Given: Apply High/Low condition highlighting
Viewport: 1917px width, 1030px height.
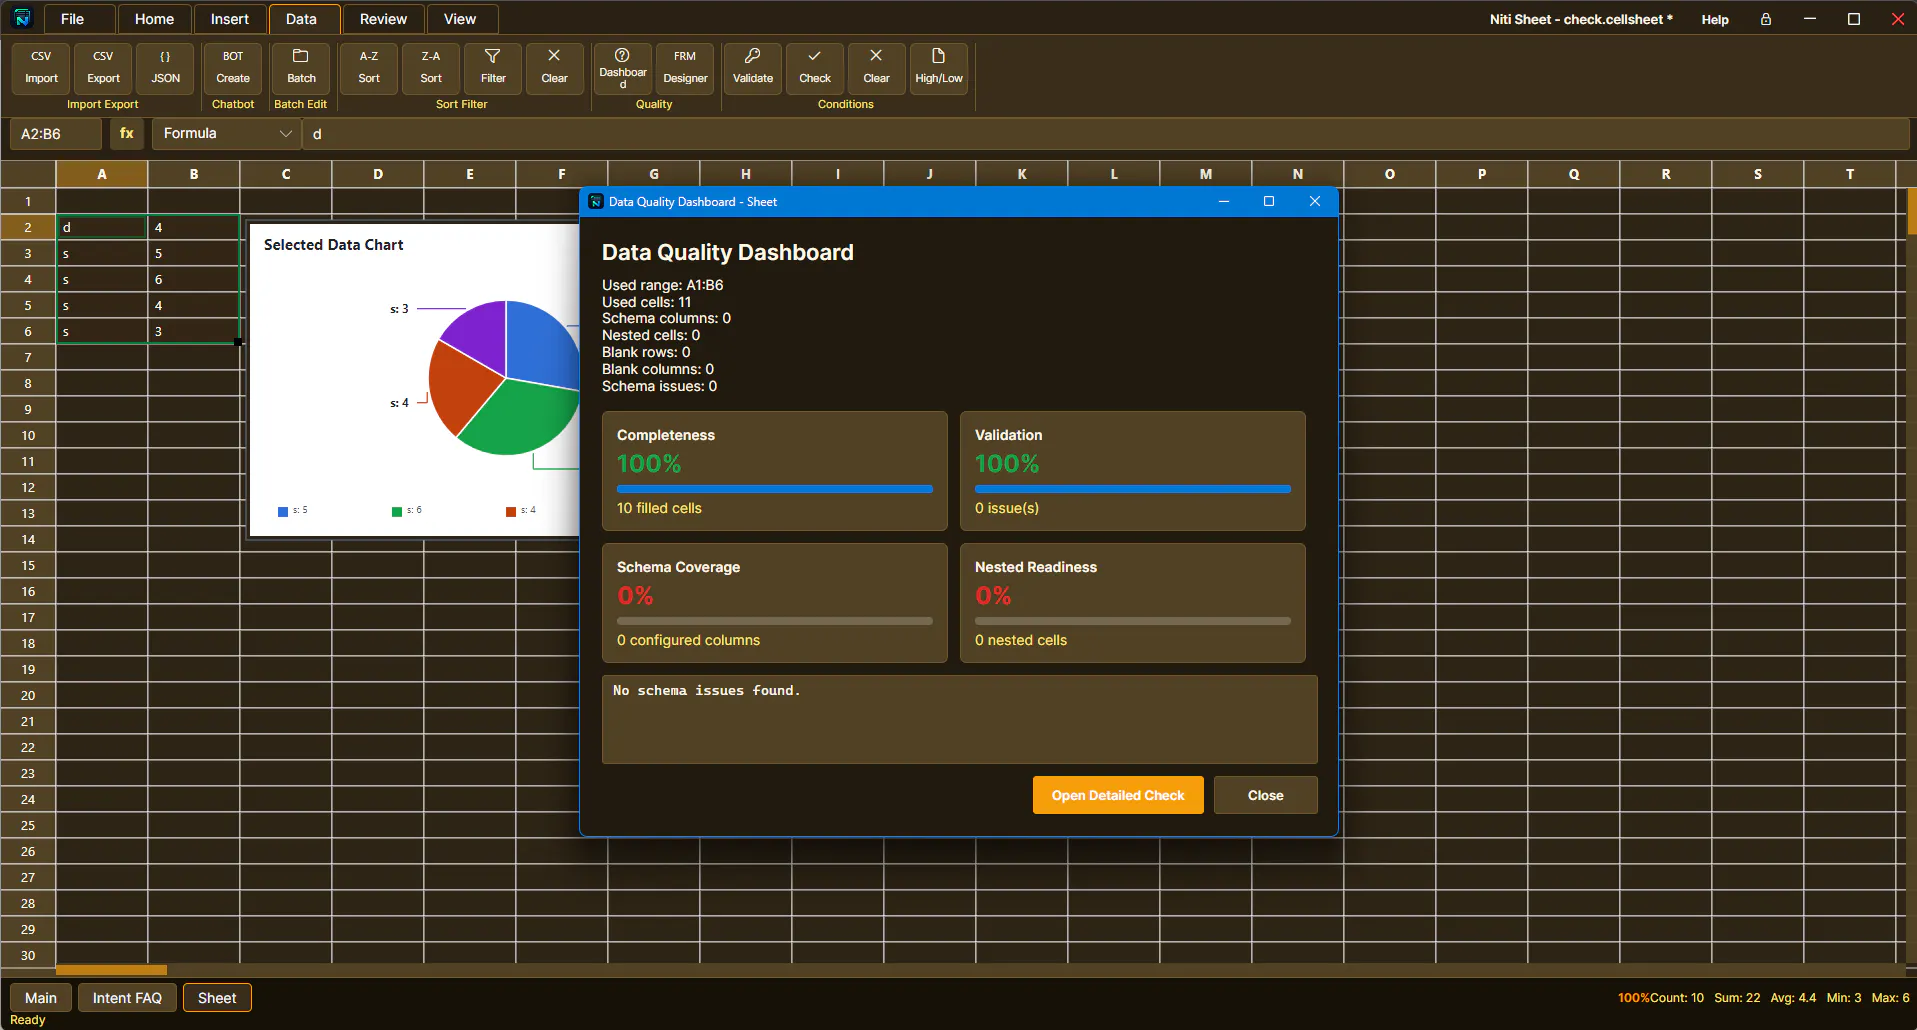Looking at the screenshot, I should click(939, 68).
